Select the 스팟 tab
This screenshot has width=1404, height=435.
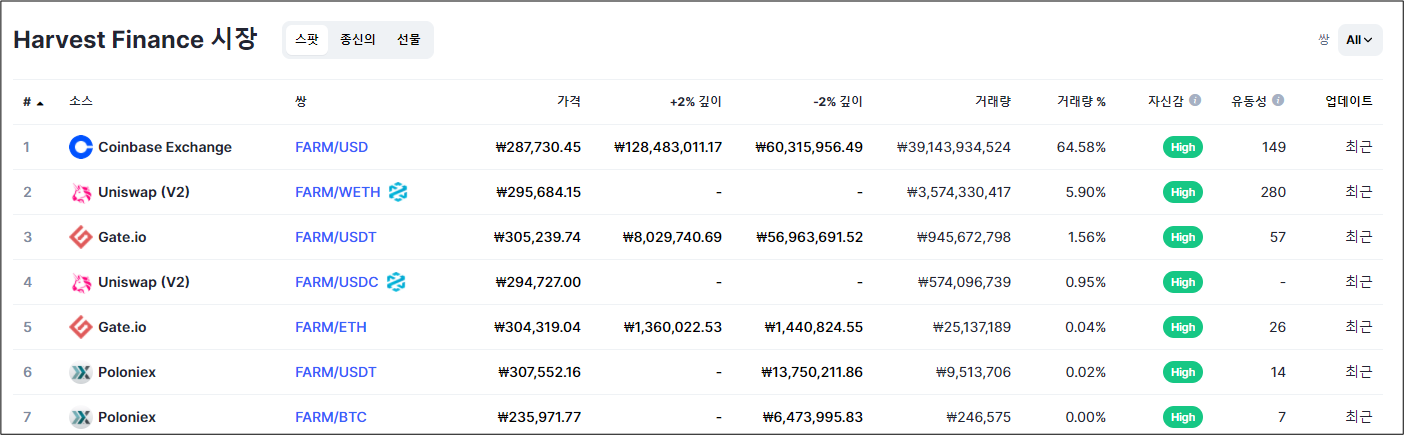pos(307,40)
